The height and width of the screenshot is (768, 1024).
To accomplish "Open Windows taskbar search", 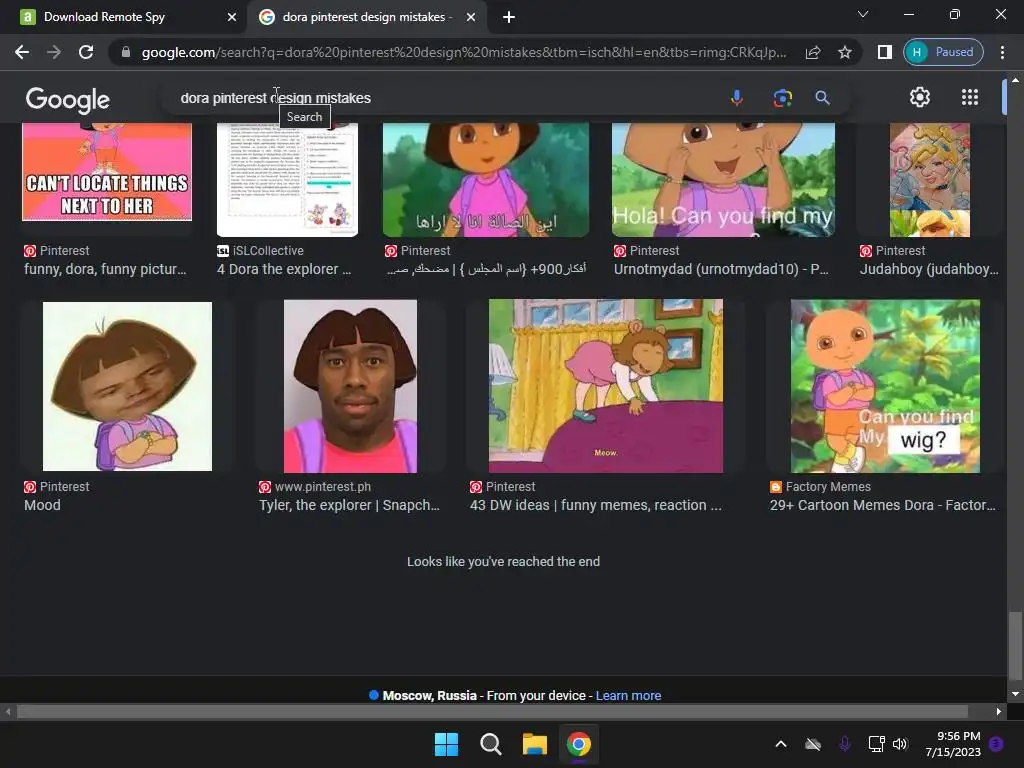I will pyautogui.click(x=490, y=744).
